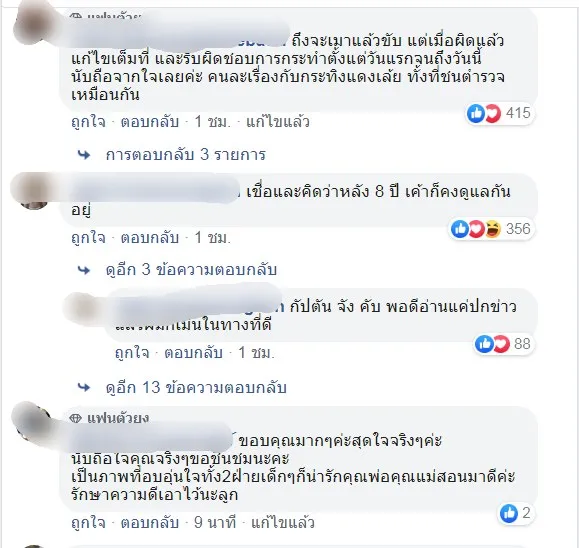This screenshot has width=579, height=548.
Task: Click the laughing emoji reaction beside 356
Action: coord(493,229)
